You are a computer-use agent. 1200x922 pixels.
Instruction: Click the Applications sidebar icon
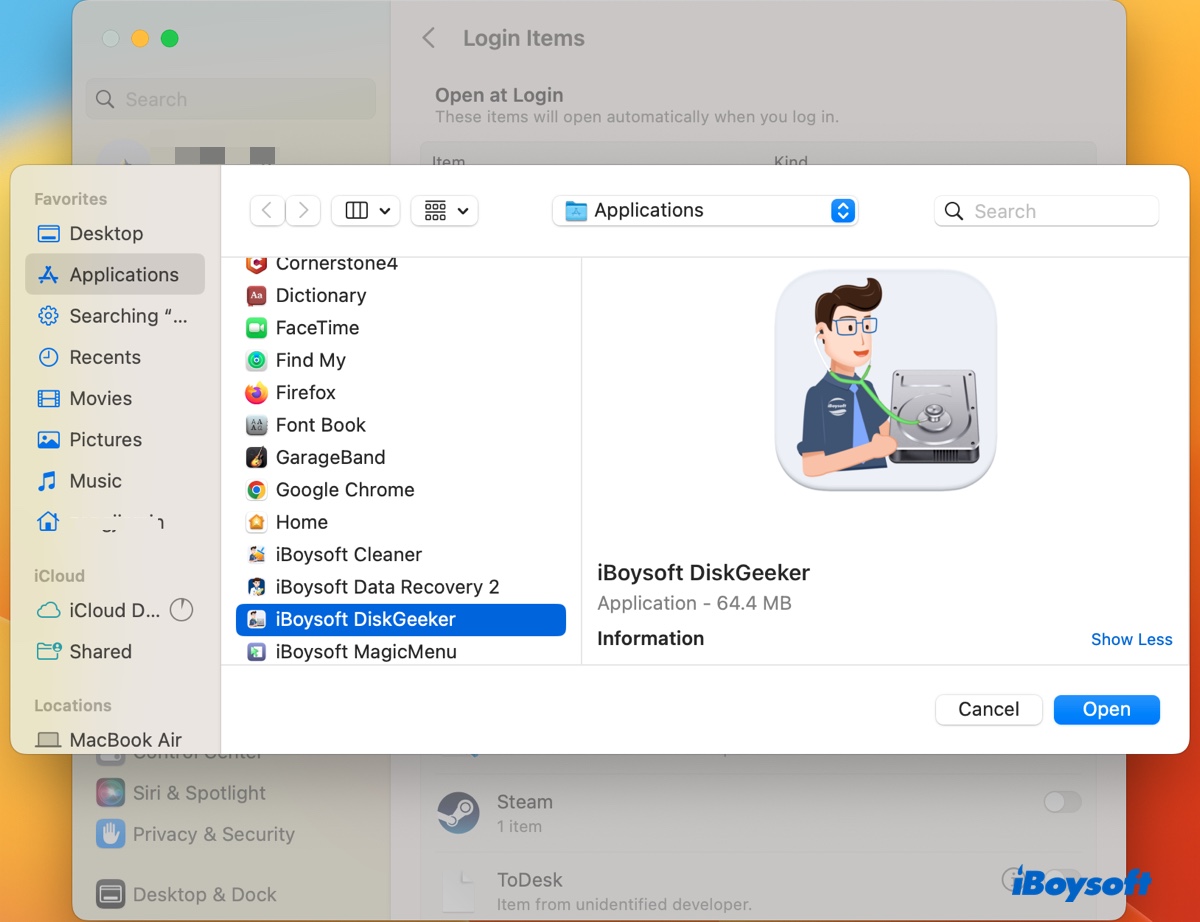click(48, 275)
